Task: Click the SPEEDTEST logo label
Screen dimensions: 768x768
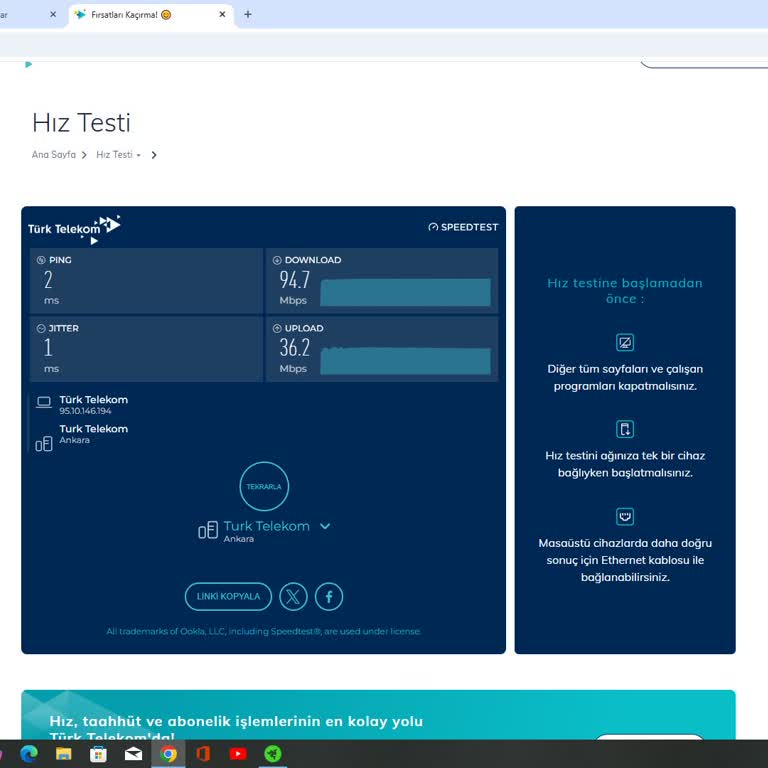Action: (x=463, y=227)
